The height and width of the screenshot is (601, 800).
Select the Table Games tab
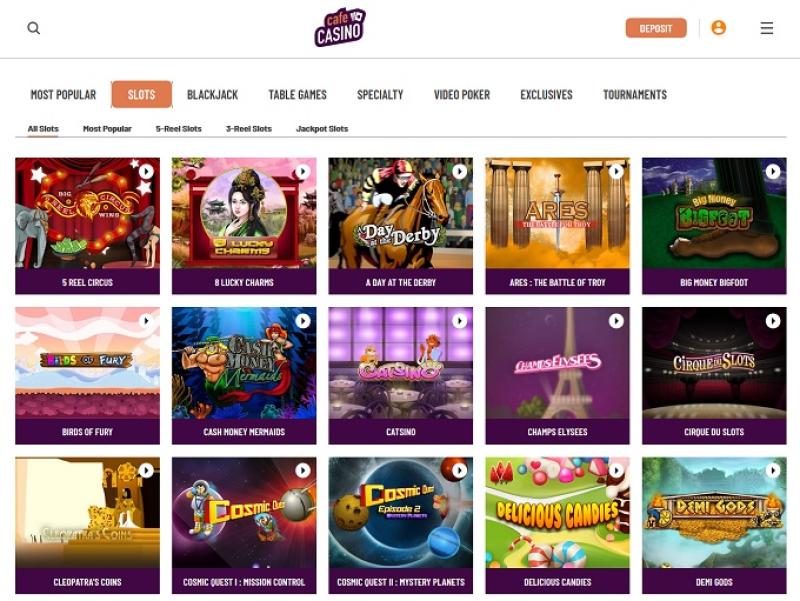point(297,95)
